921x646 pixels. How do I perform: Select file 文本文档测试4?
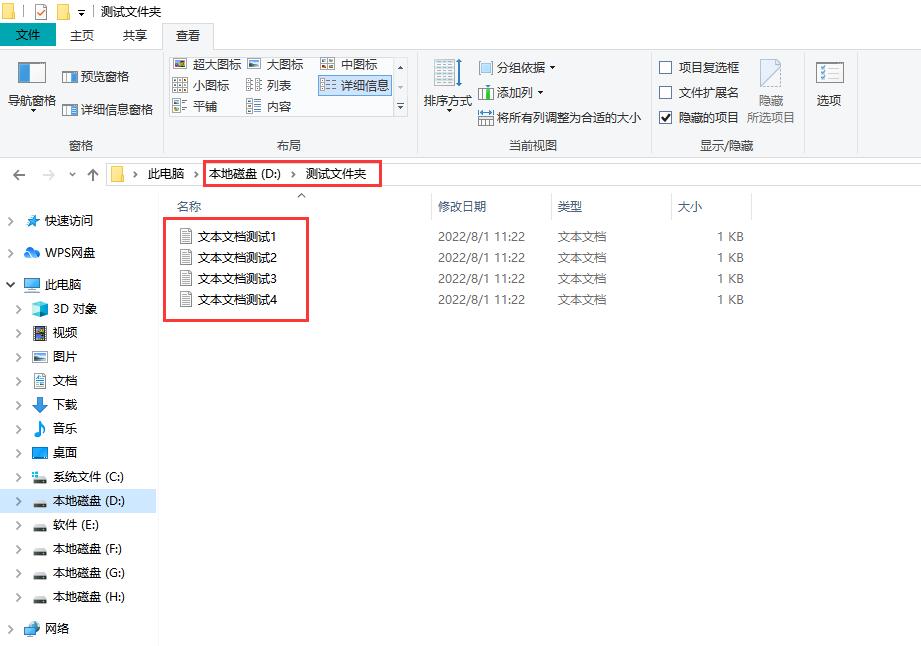[237, 300]
